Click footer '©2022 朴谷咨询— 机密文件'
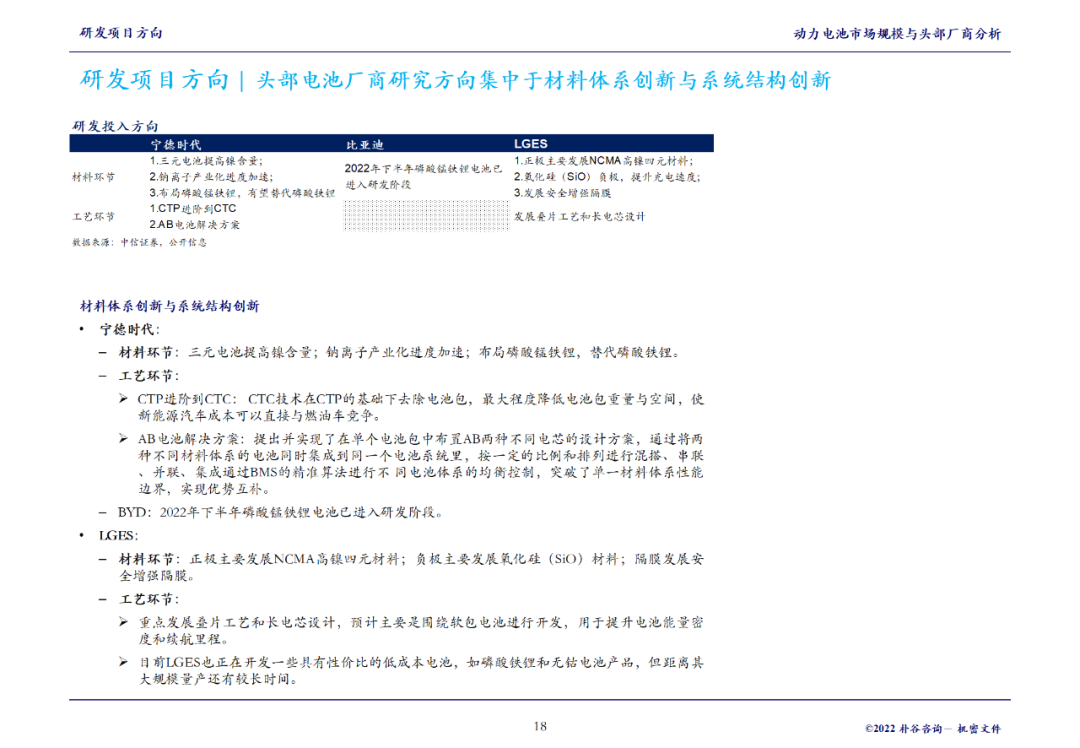Viewport: 1080px width, 748px height. (x=933, y=729)
